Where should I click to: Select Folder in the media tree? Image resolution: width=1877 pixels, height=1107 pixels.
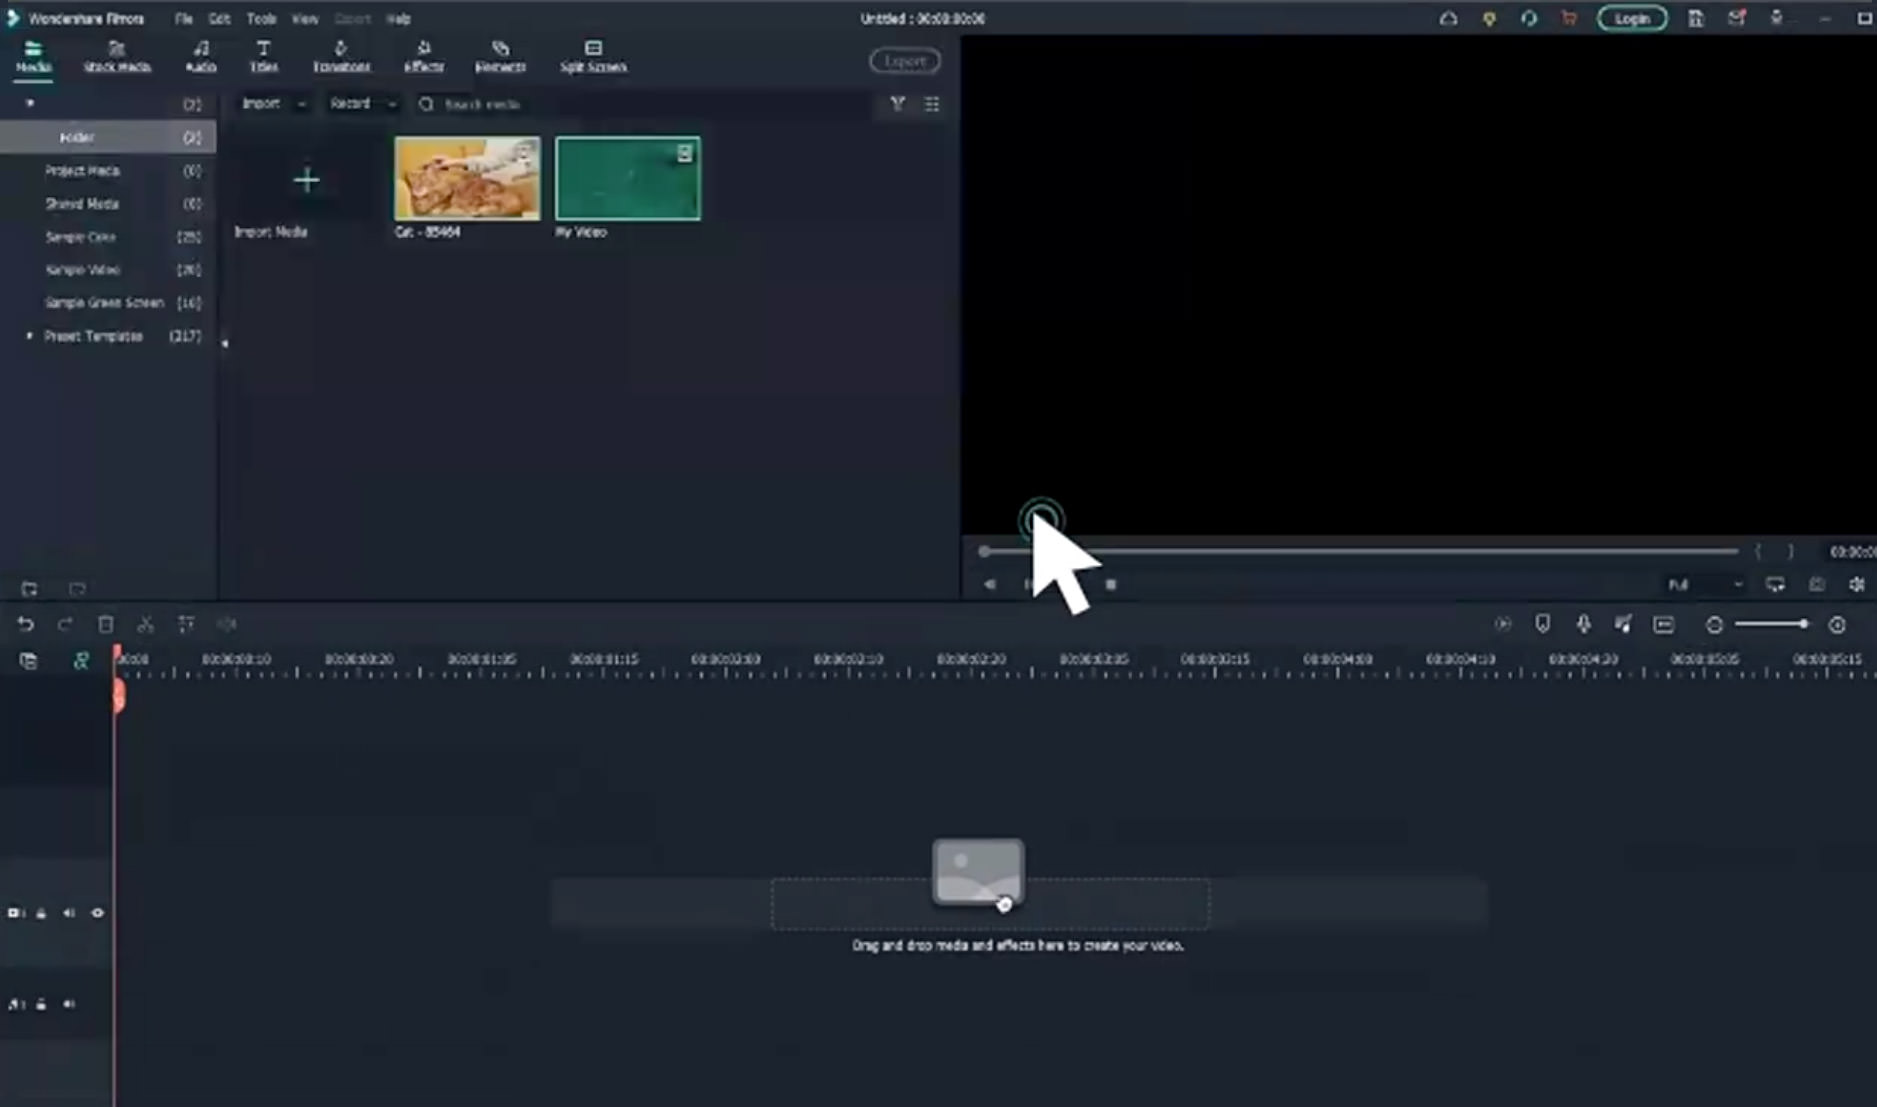coord(108,137)
